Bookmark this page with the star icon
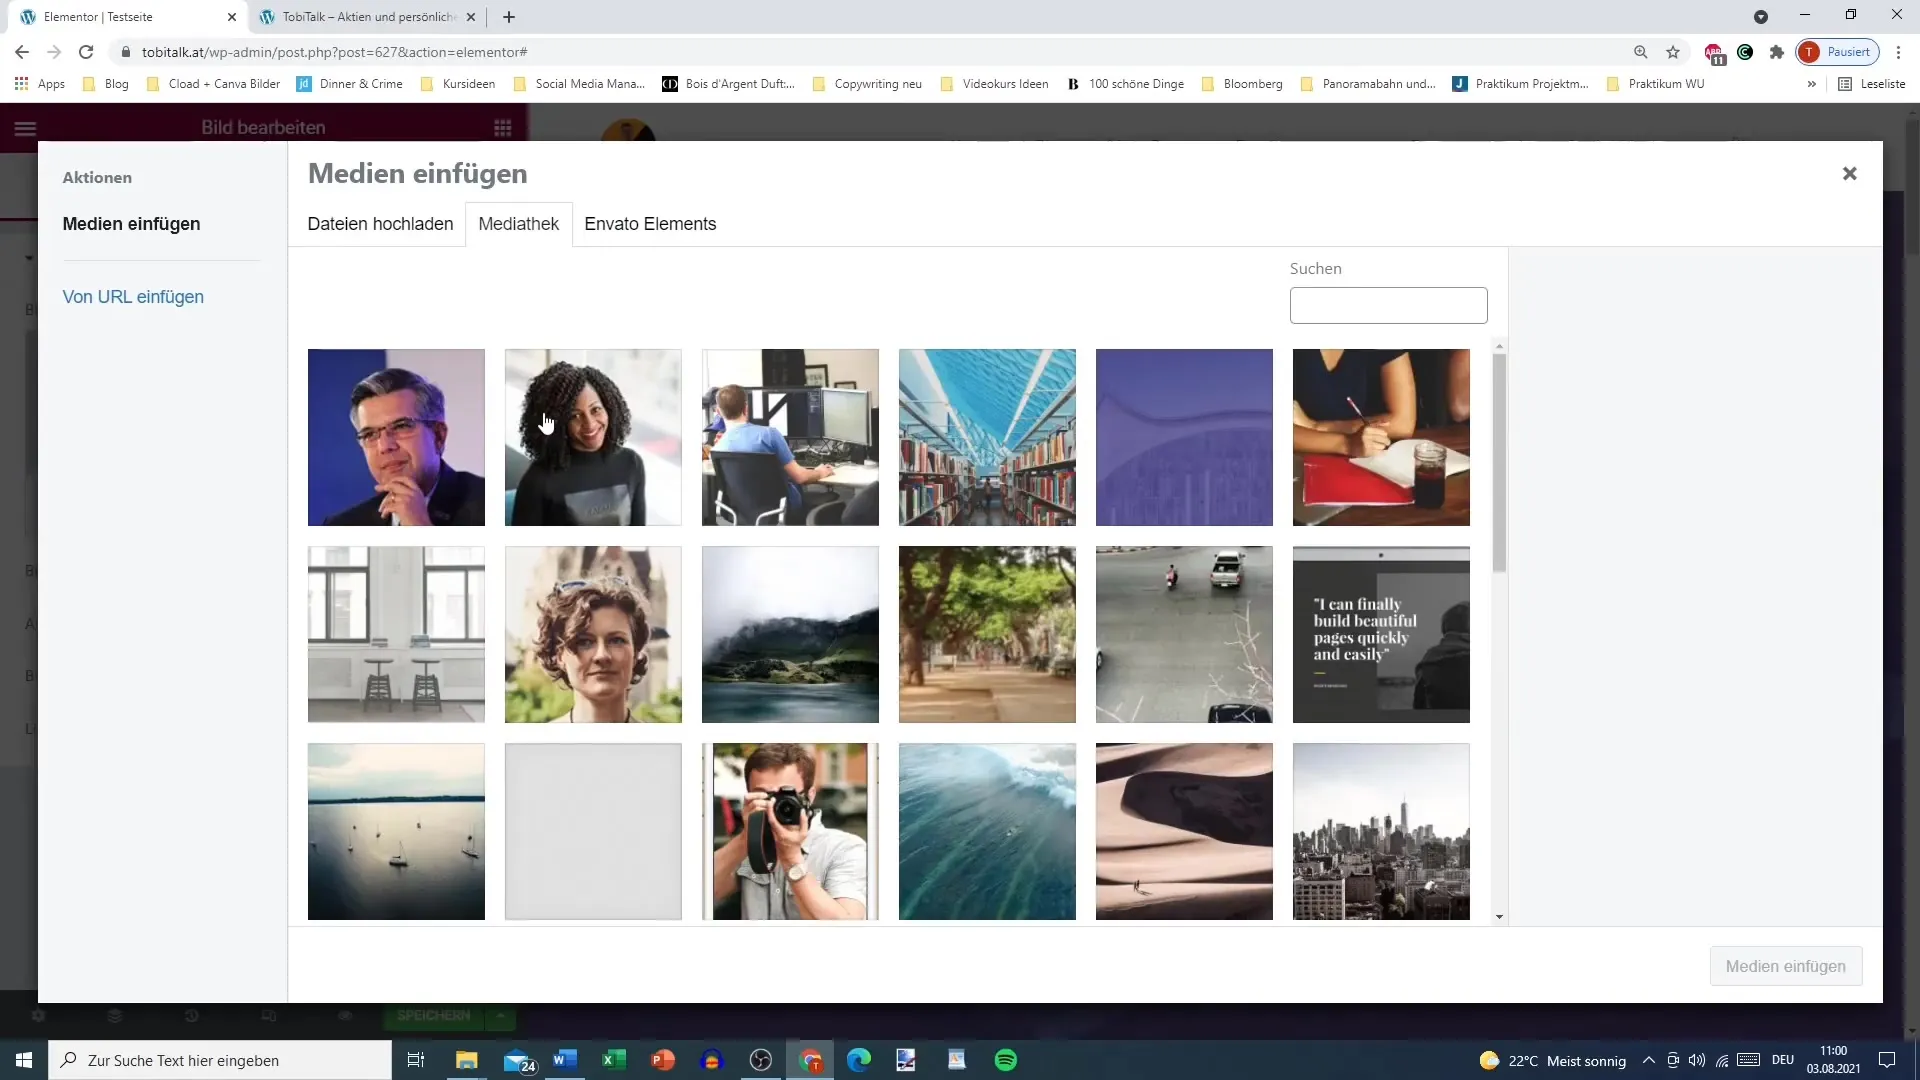Screen dimensions: 1920x1080 tap(1673, 52)
